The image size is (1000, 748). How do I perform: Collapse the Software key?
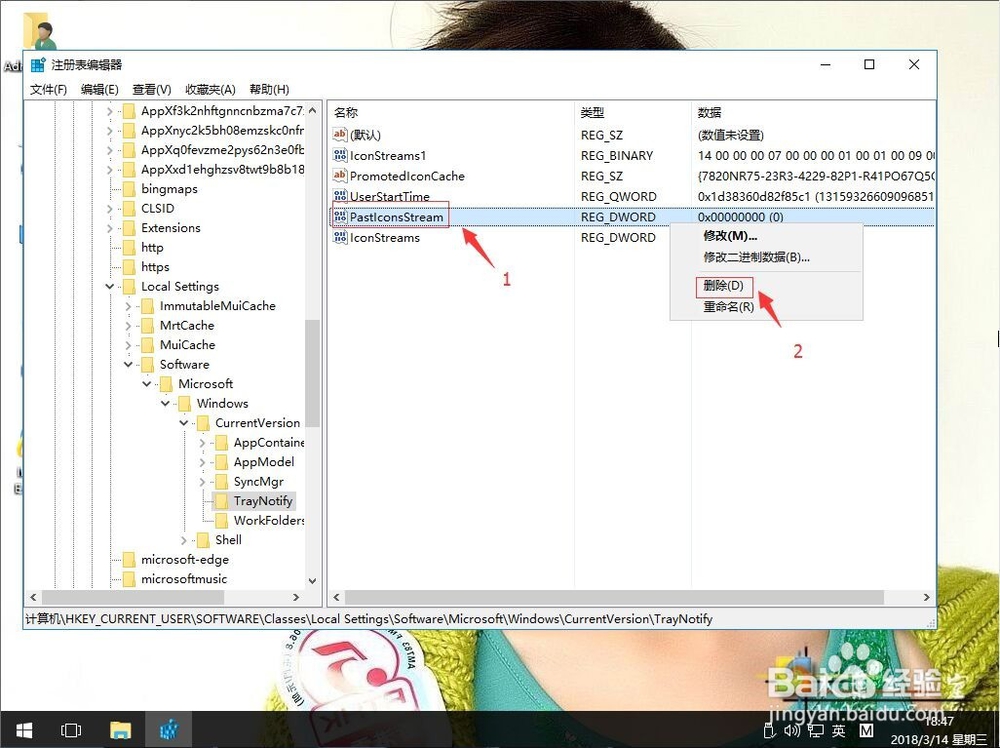pos(128,364)
